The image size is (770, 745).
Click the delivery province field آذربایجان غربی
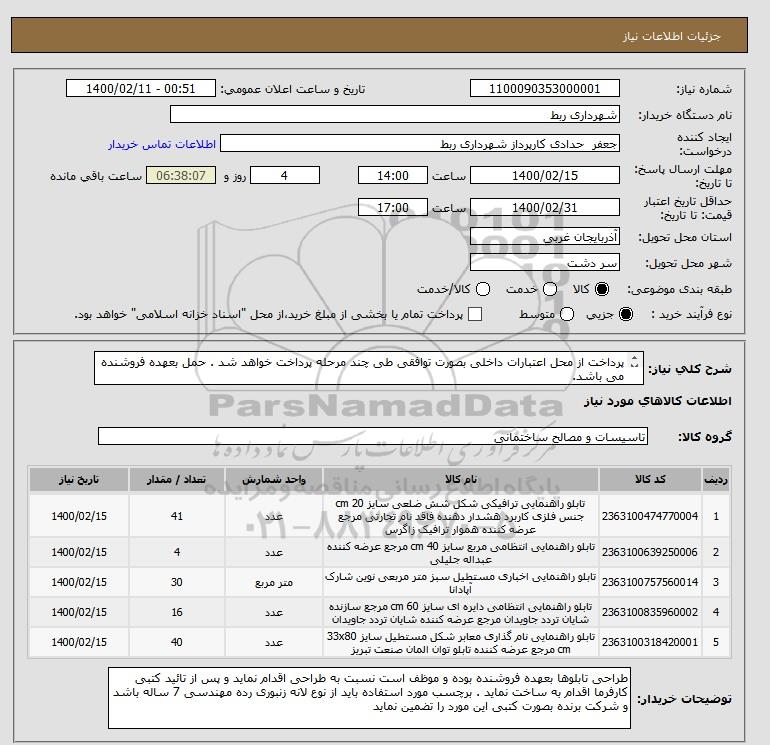click(x=545, y=237)
